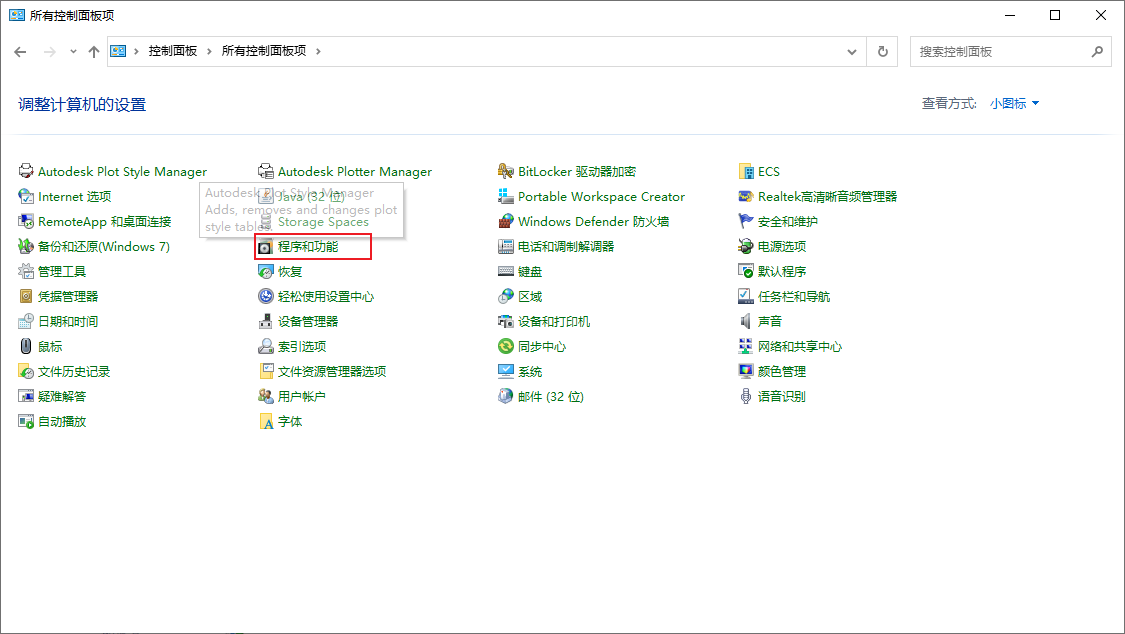The image size is (1125, 634).
Task: Open the 默认程序 icon
Action: tap(745, 272)
